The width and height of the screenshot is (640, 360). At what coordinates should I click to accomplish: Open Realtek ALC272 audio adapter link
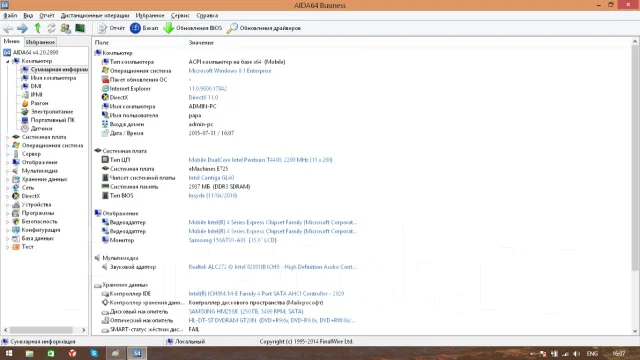[272, 267]
